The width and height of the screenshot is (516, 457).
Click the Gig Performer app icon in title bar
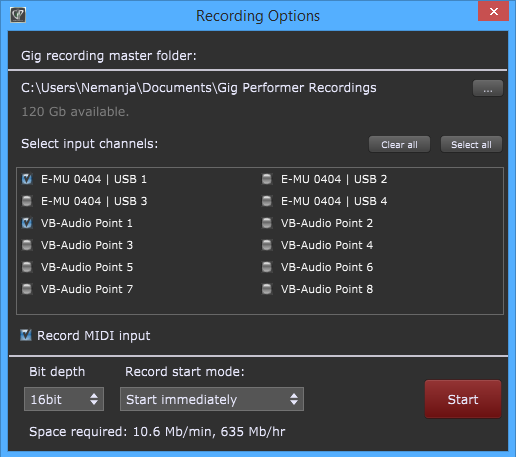tap(18, 15)
